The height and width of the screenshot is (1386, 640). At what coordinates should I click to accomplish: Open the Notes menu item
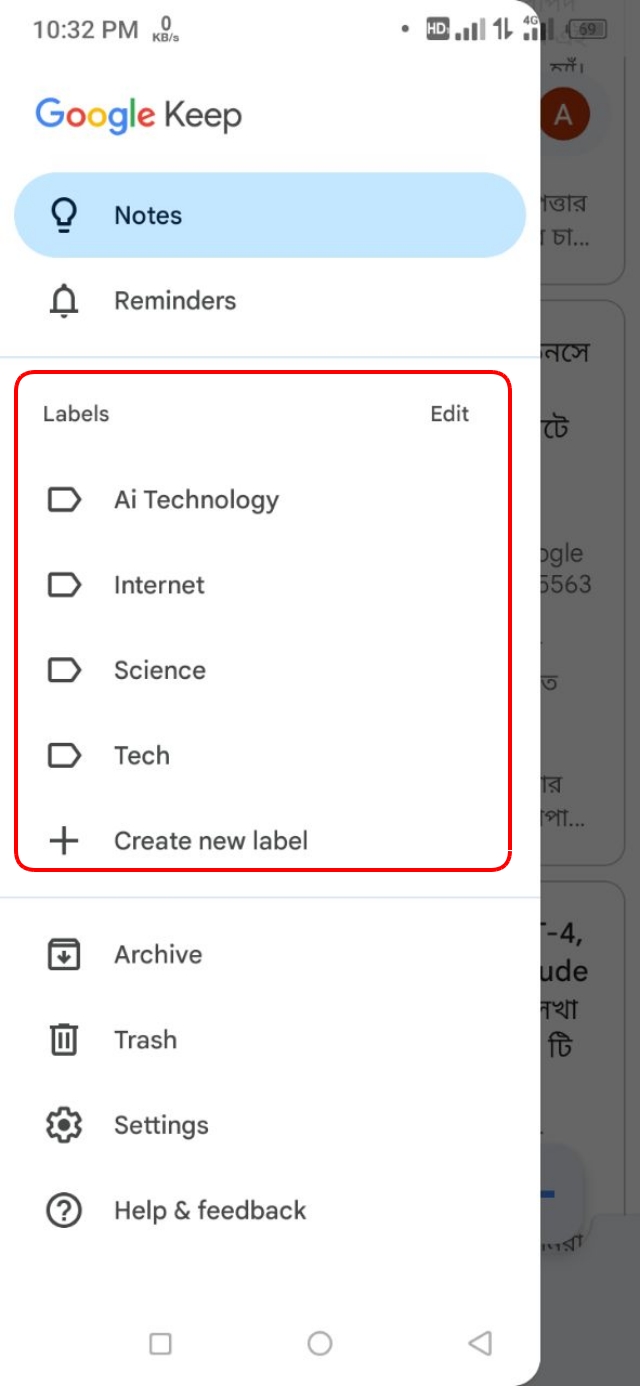click(x=148, y=215)
